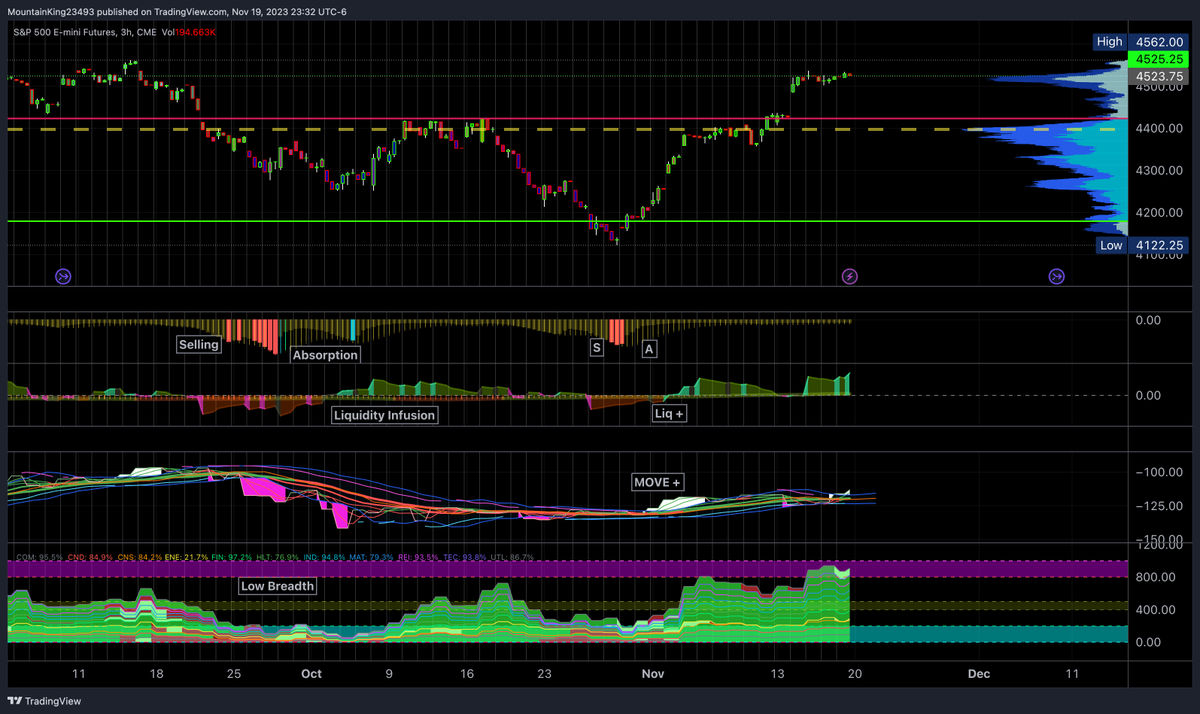Click the Low Breadth annotation label
The image size is (1200, 714).
click(277, 586)
